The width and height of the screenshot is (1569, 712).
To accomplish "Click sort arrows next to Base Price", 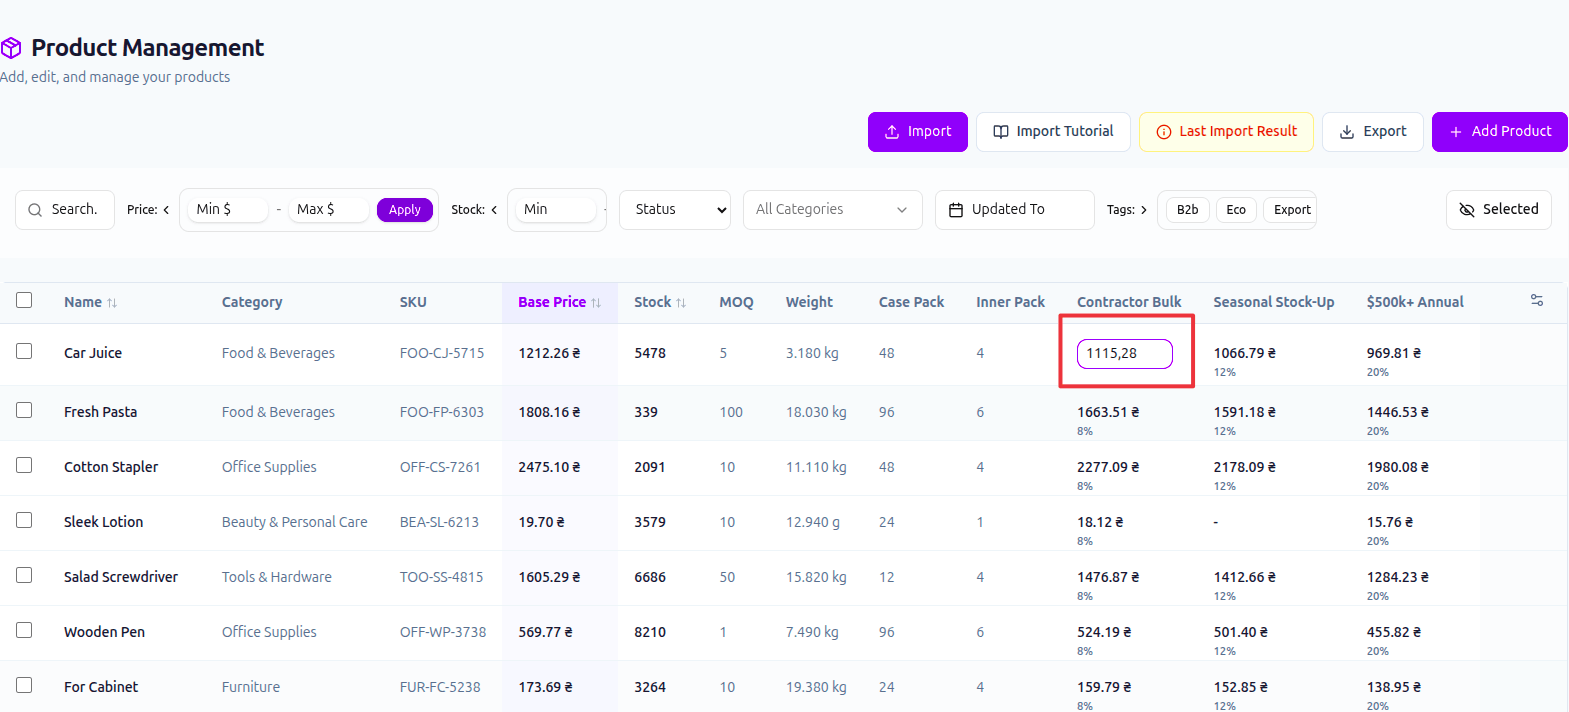I will point(596,303).
